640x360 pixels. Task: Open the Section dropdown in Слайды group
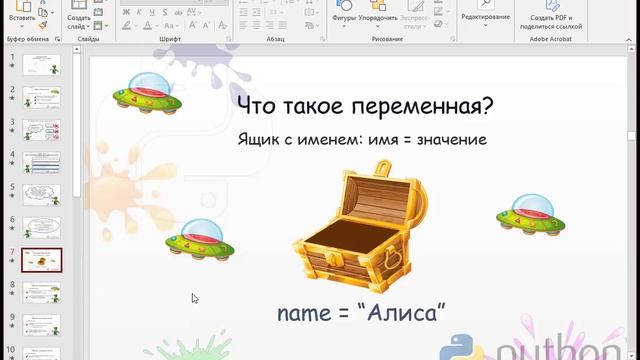[x=101, y=26]
